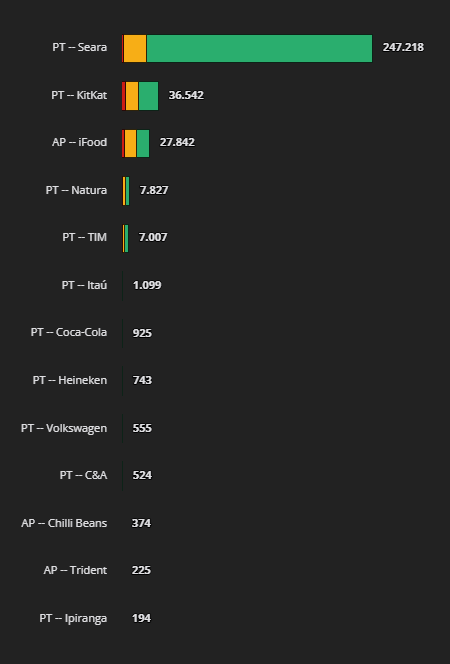Click the red segment of PT – KitKat bar
Image resolution: width=450 pixels, height=664 pixels.
click(x=124, y=96)
